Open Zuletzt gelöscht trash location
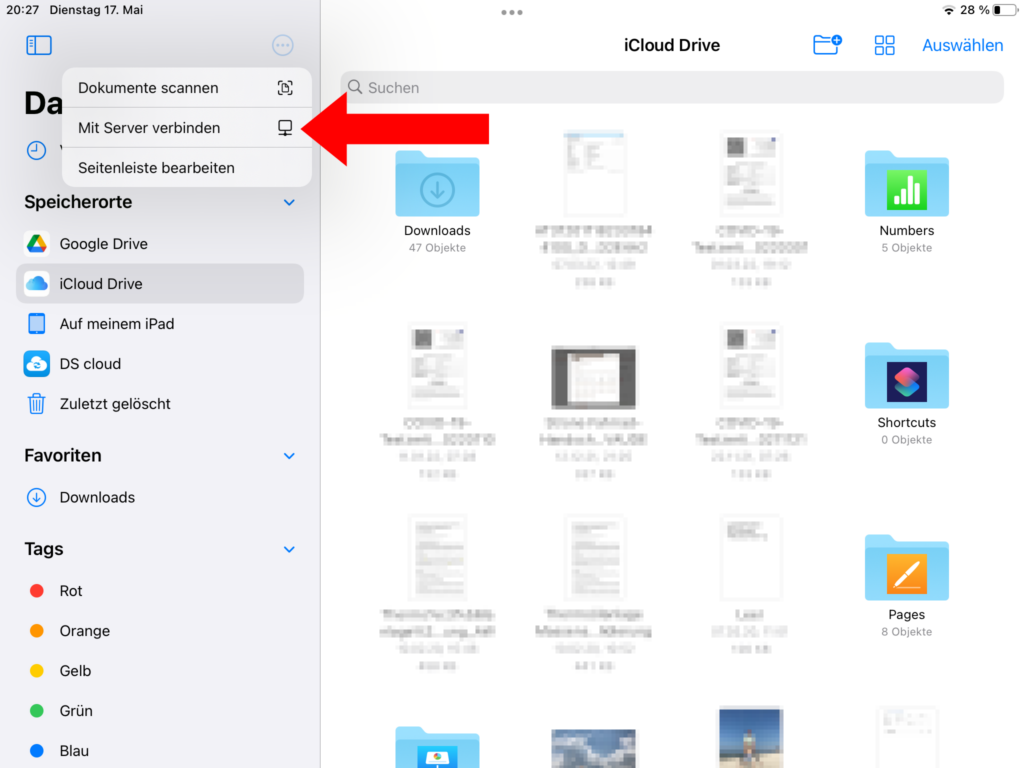The image size is (1024, 768). pos(160,404)
